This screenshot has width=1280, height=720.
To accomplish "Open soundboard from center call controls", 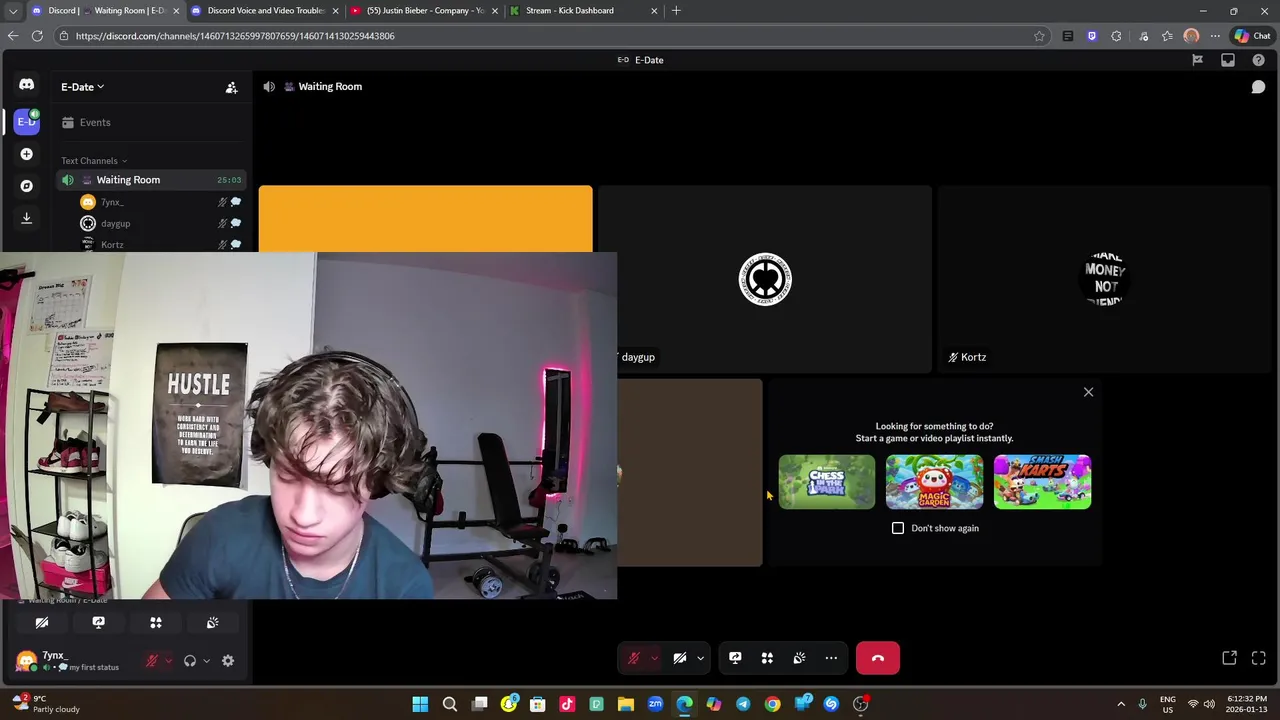I will click(799, 658).
